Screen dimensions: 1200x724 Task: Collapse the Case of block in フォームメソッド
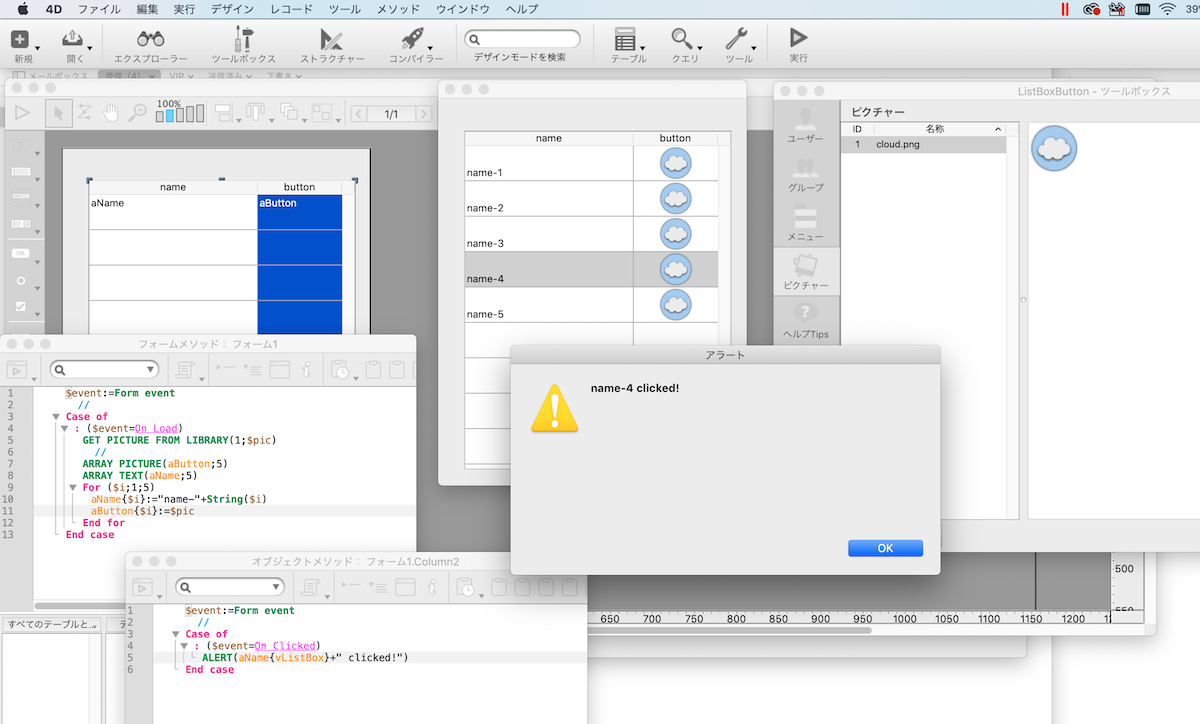click(x=56, y=417)
